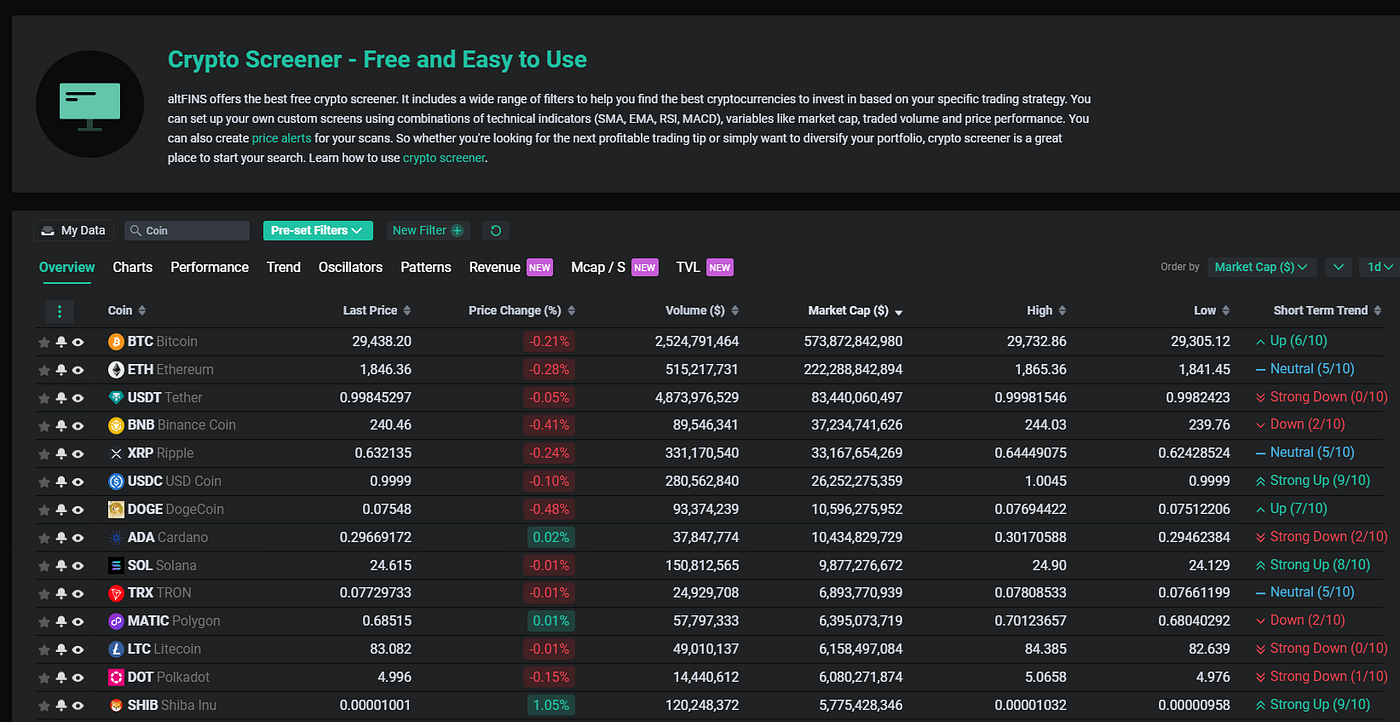The height and width of the screenshot is (722, 1400).
Task: Open the Market Cap ($) order-by dropdown
Action: click(1262, 267)
